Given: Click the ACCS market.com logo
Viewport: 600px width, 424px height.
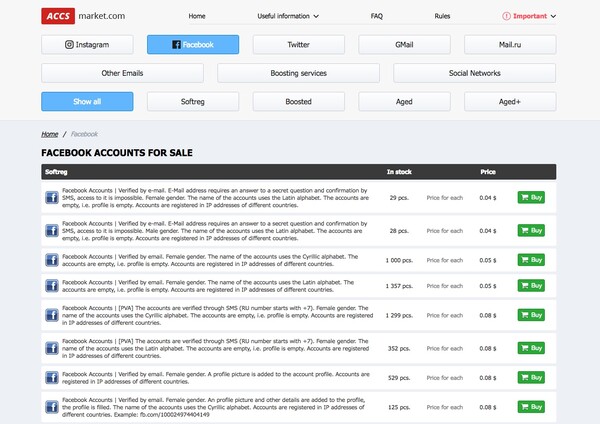Looking at the screenshot, I should point(83,16).
